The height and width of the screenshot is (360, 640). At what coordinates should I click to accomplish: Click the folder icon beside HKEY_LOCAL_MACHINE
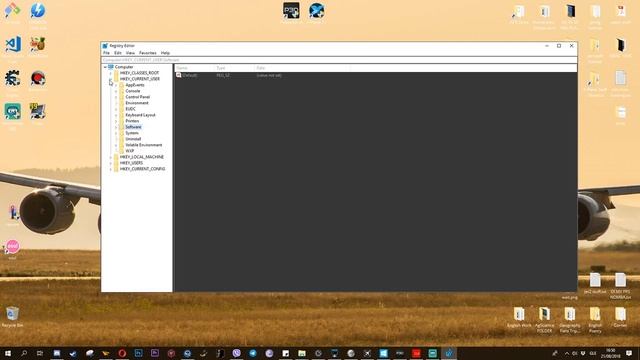point(116,157)
